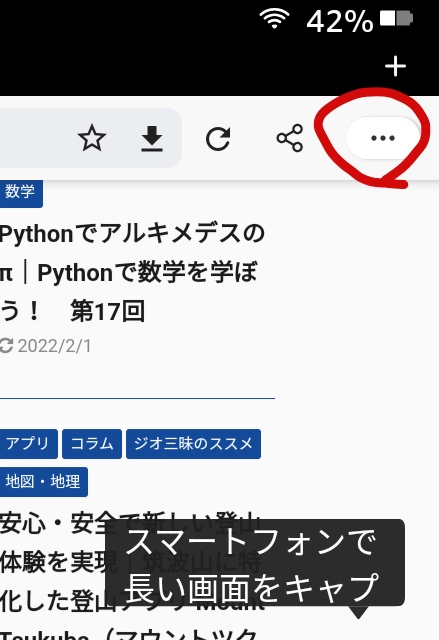
Task: Click the 2022/2/1 date text
Action: [x=54, y=346]
